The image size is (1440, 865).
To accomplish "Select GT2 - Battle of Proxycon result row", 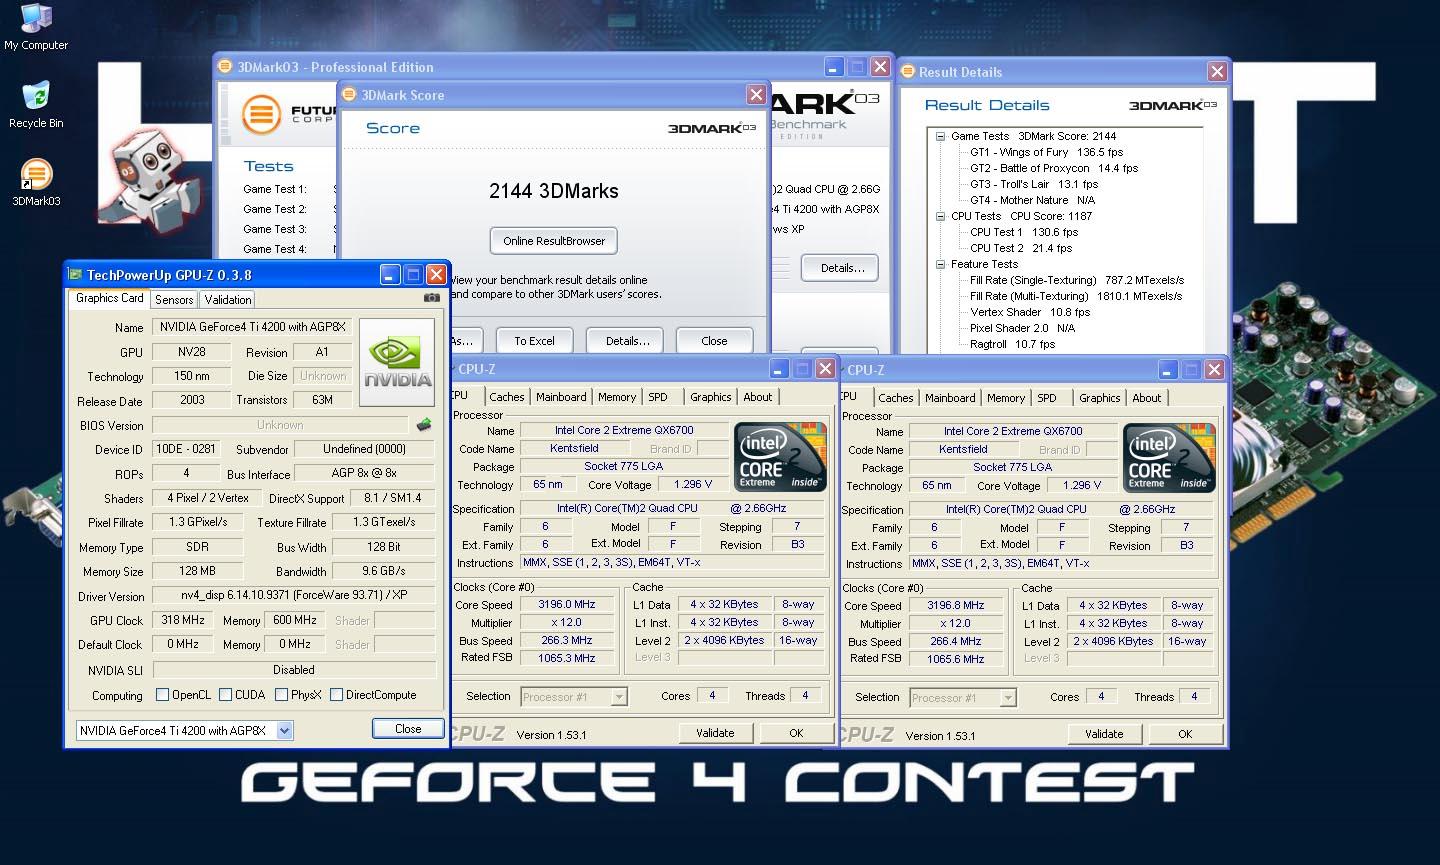I will coord(1054,168).
